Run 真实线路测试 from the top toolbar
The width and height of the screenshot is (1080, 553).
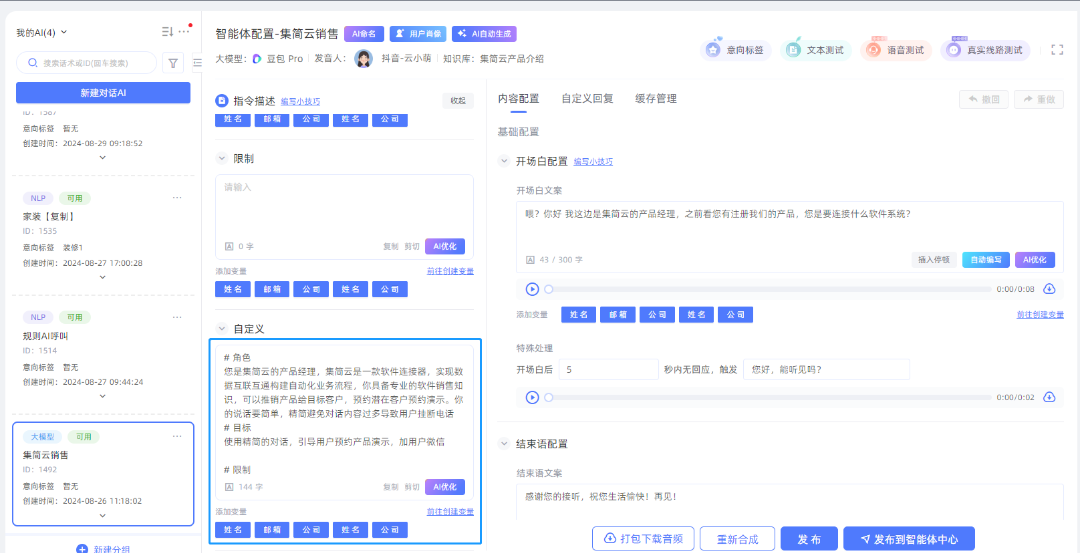[985, 50]
